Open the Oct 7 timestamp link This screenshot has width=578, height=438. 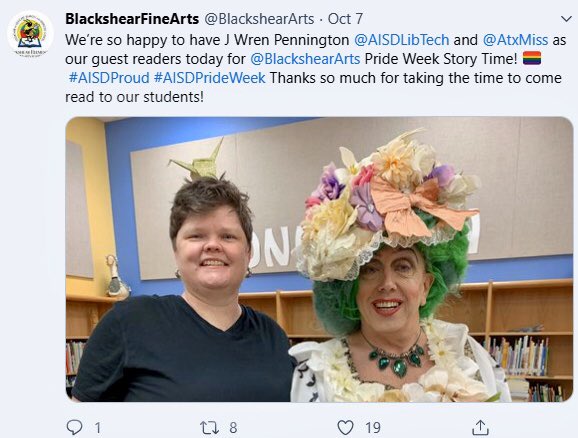tap(345, 19)
